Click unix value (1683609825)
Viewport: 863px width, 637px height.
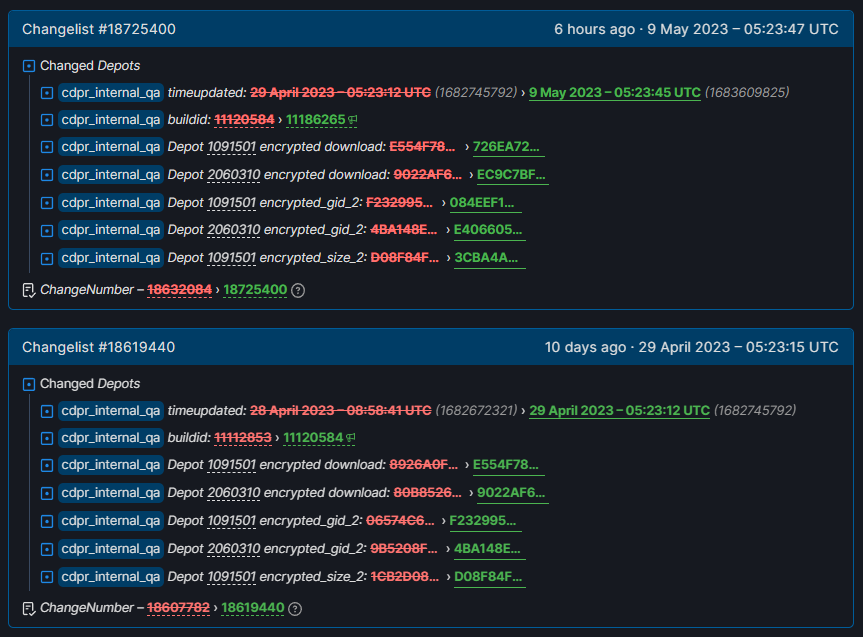pyautogui.click(x=747, y=92)
